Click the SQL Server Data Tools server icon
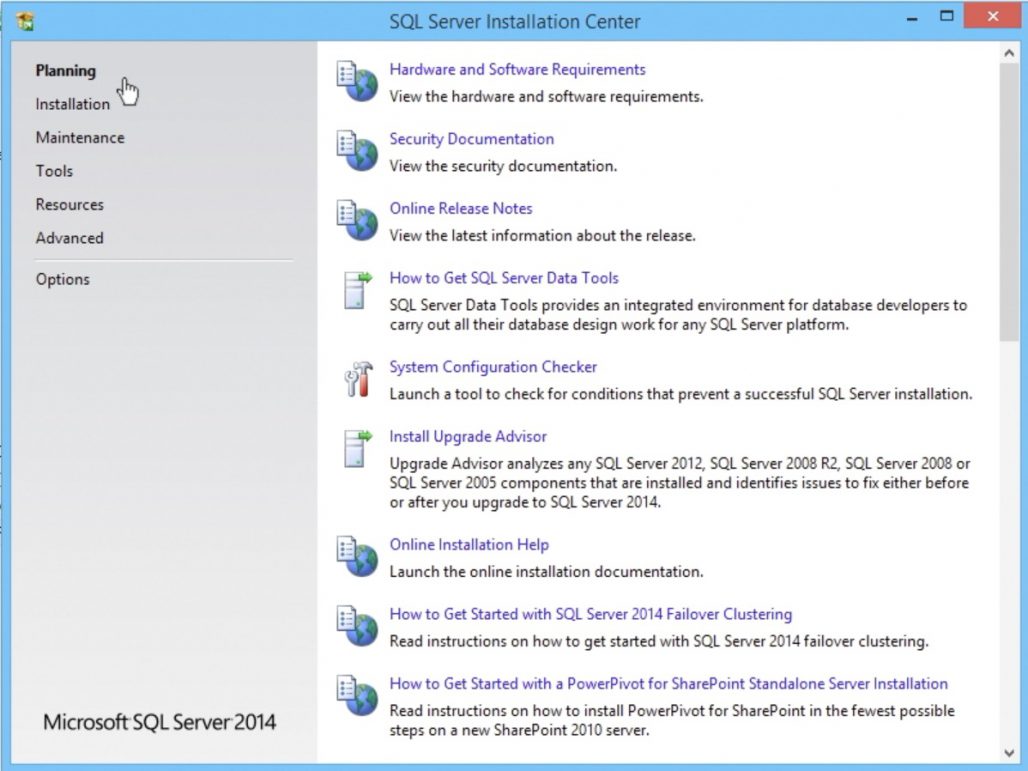 (x=358, y=290)
